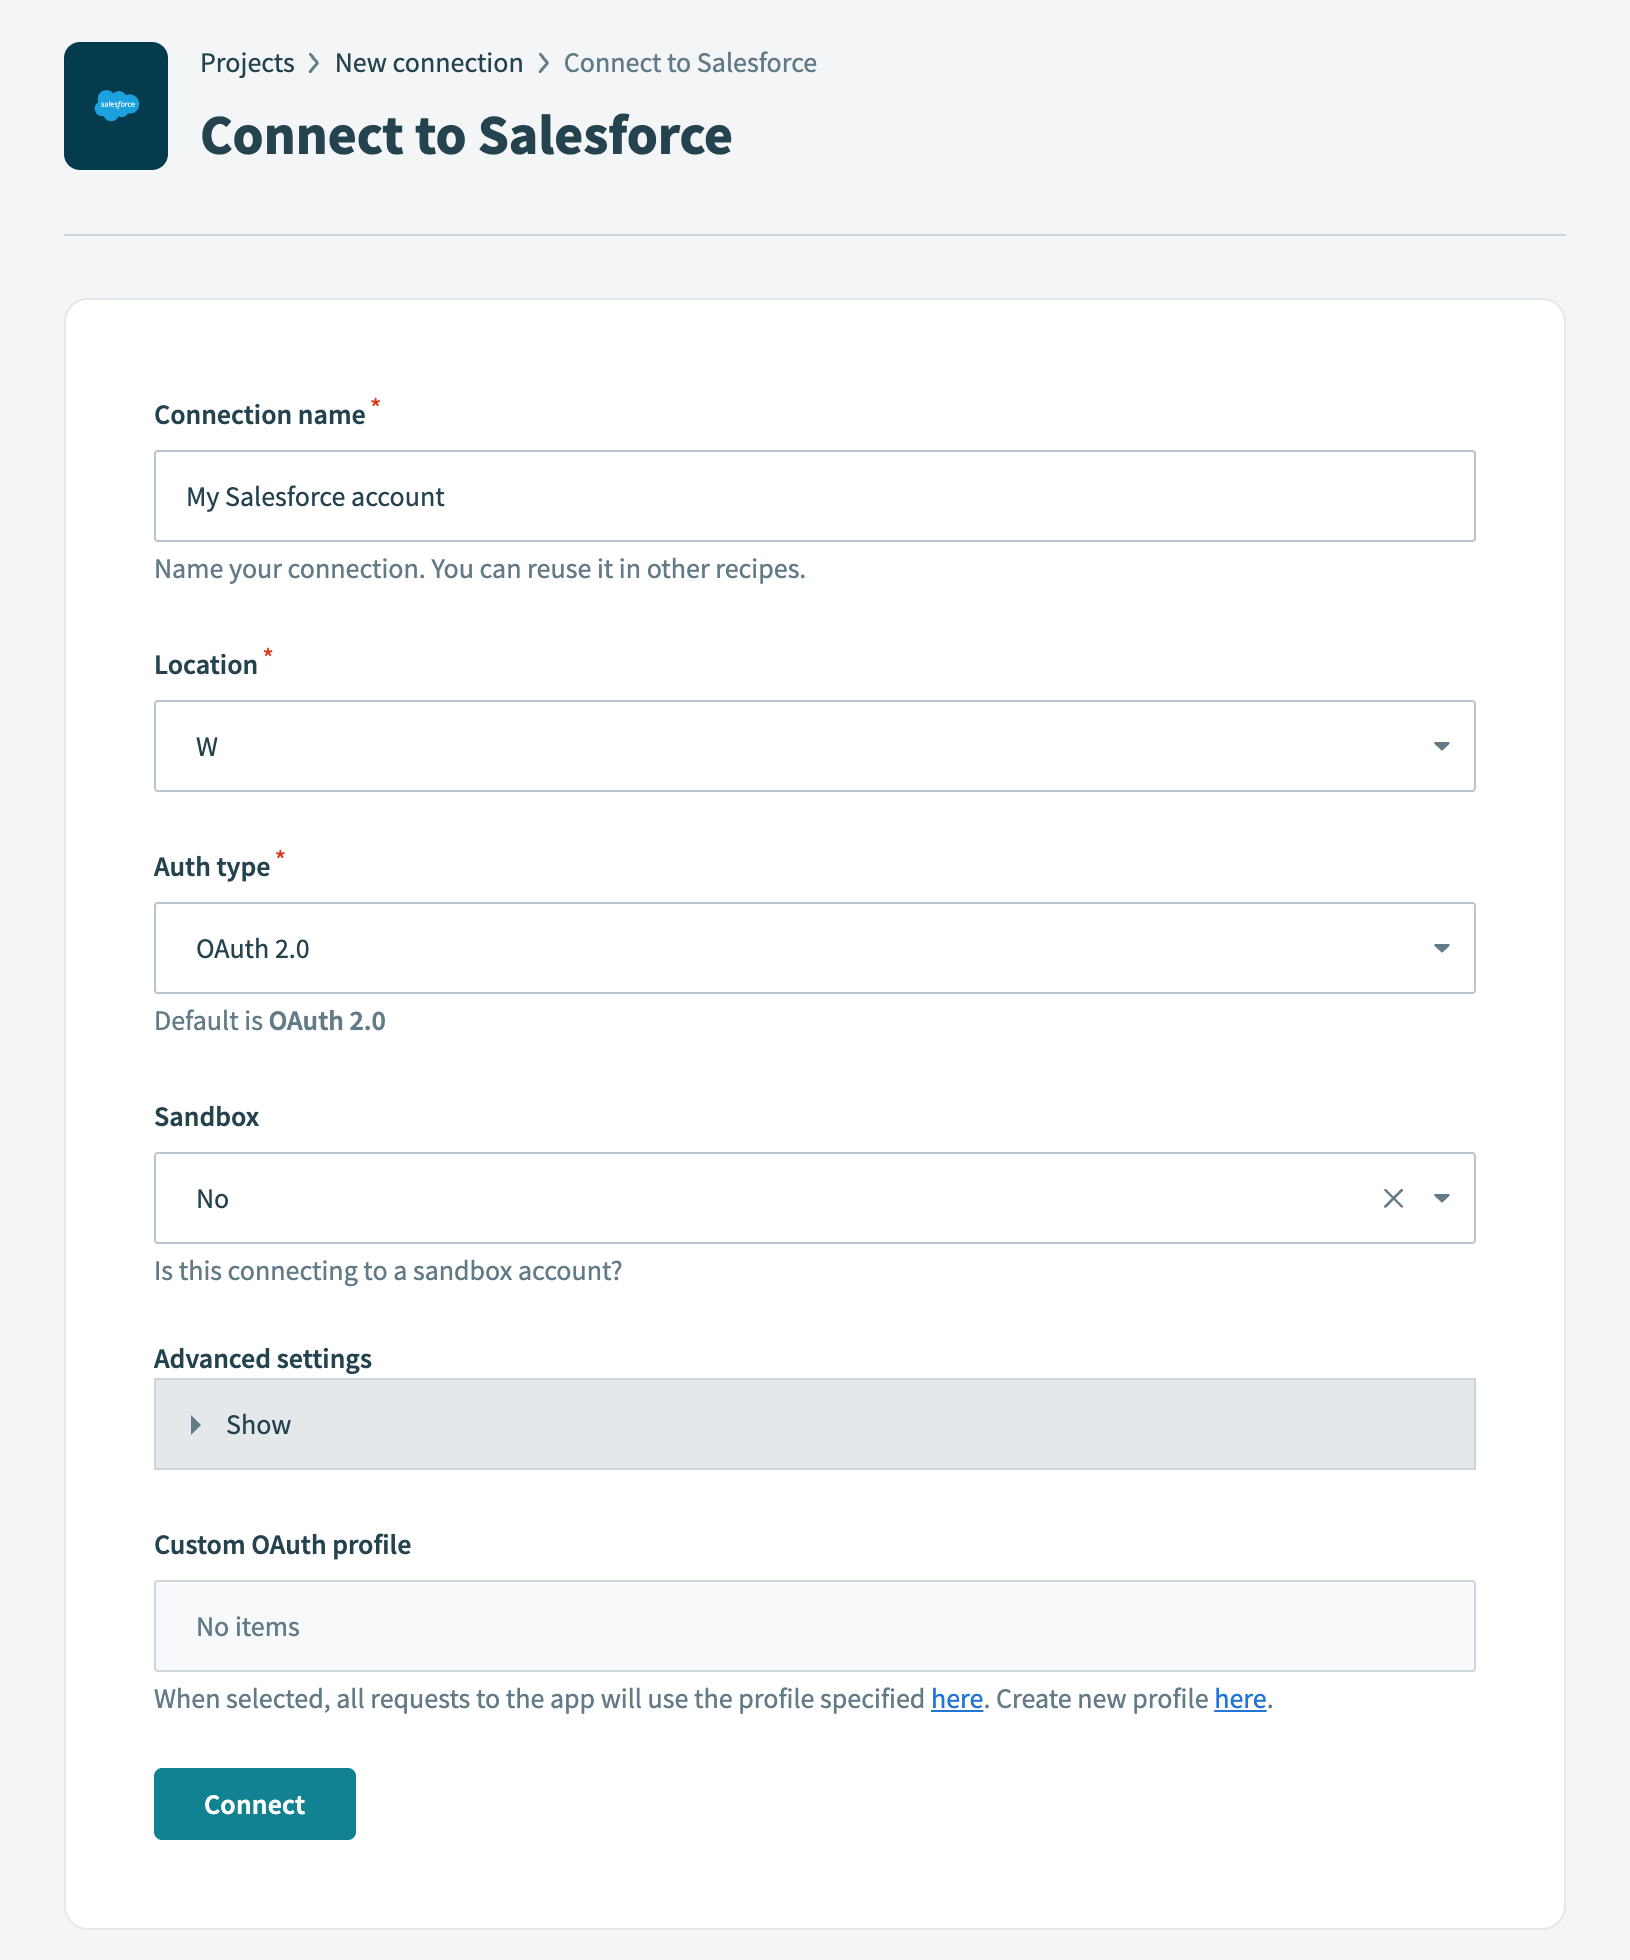Click the Location dropdown caret icon
Screen dimensions: 1630x1960
point(1441,746)
